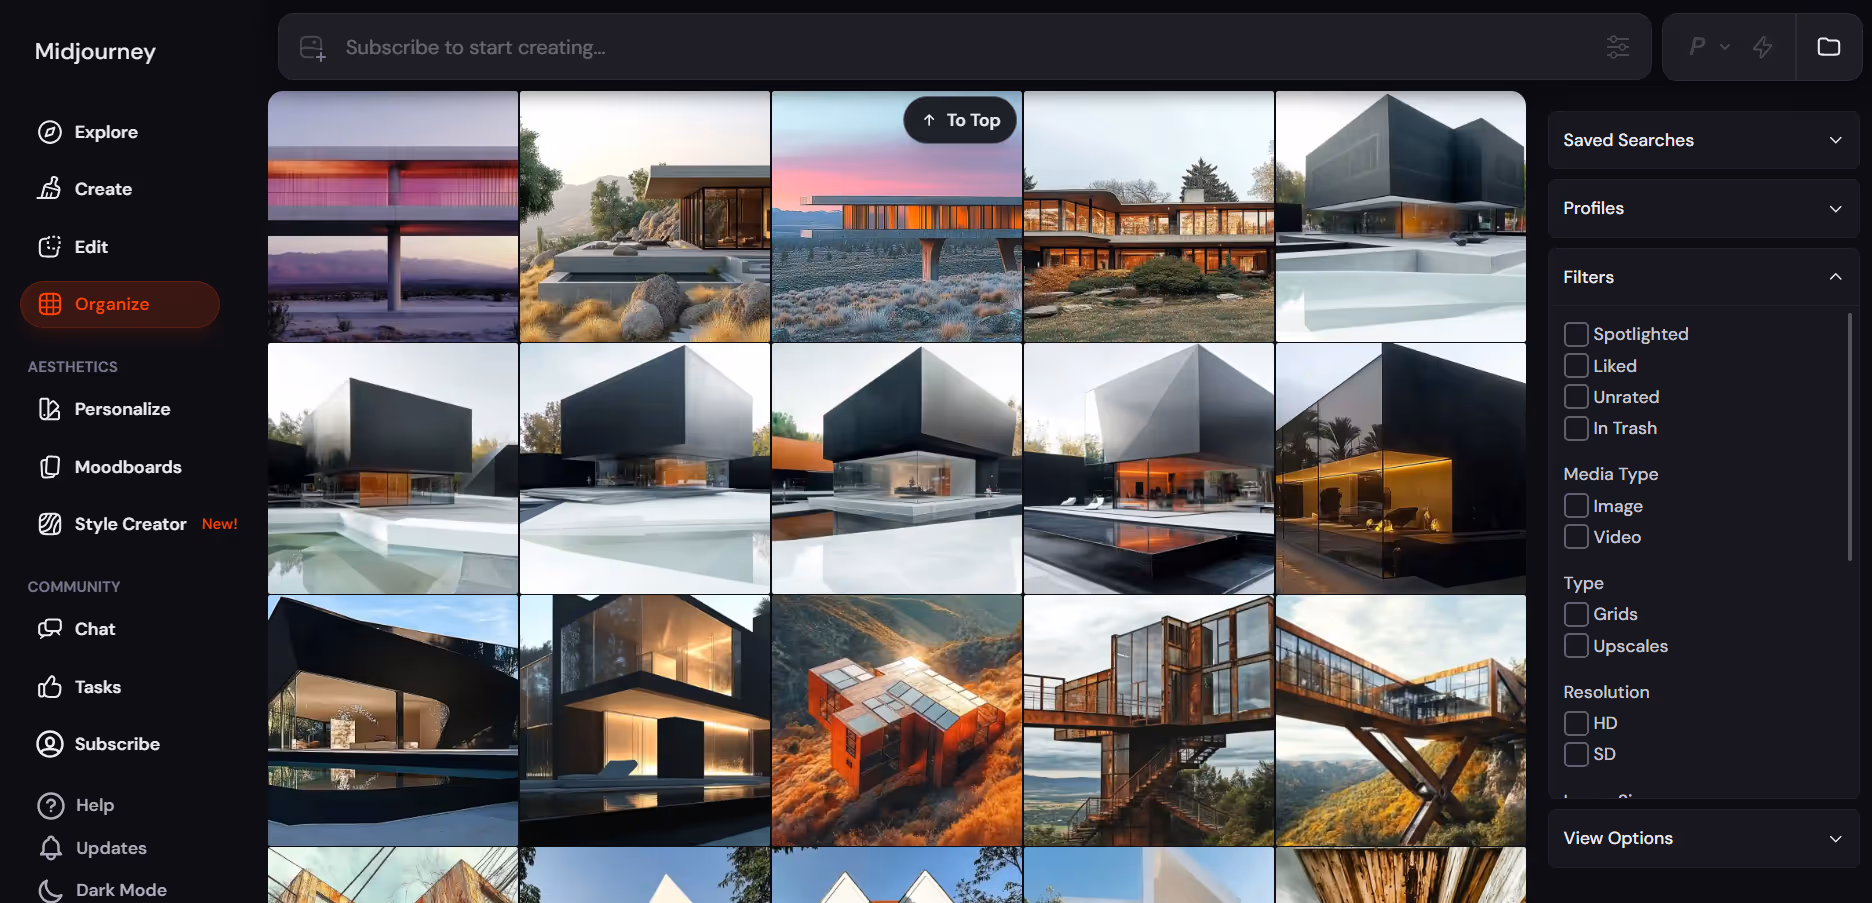Click the Dark Mode moon icon
This screenshot has width=1872, height=903.
(51, 890)
